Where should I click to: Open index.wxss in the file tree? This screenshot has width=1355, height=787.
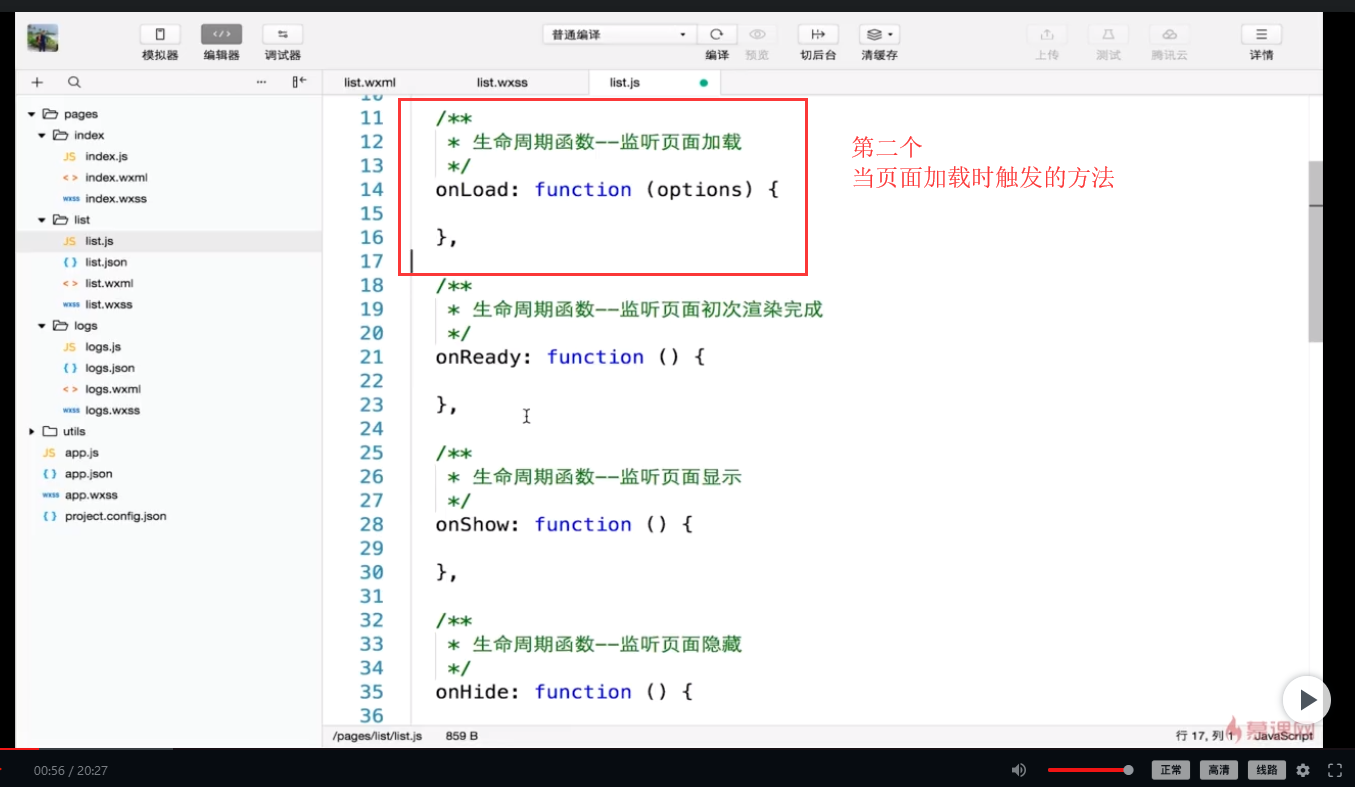tap(116, 199)
